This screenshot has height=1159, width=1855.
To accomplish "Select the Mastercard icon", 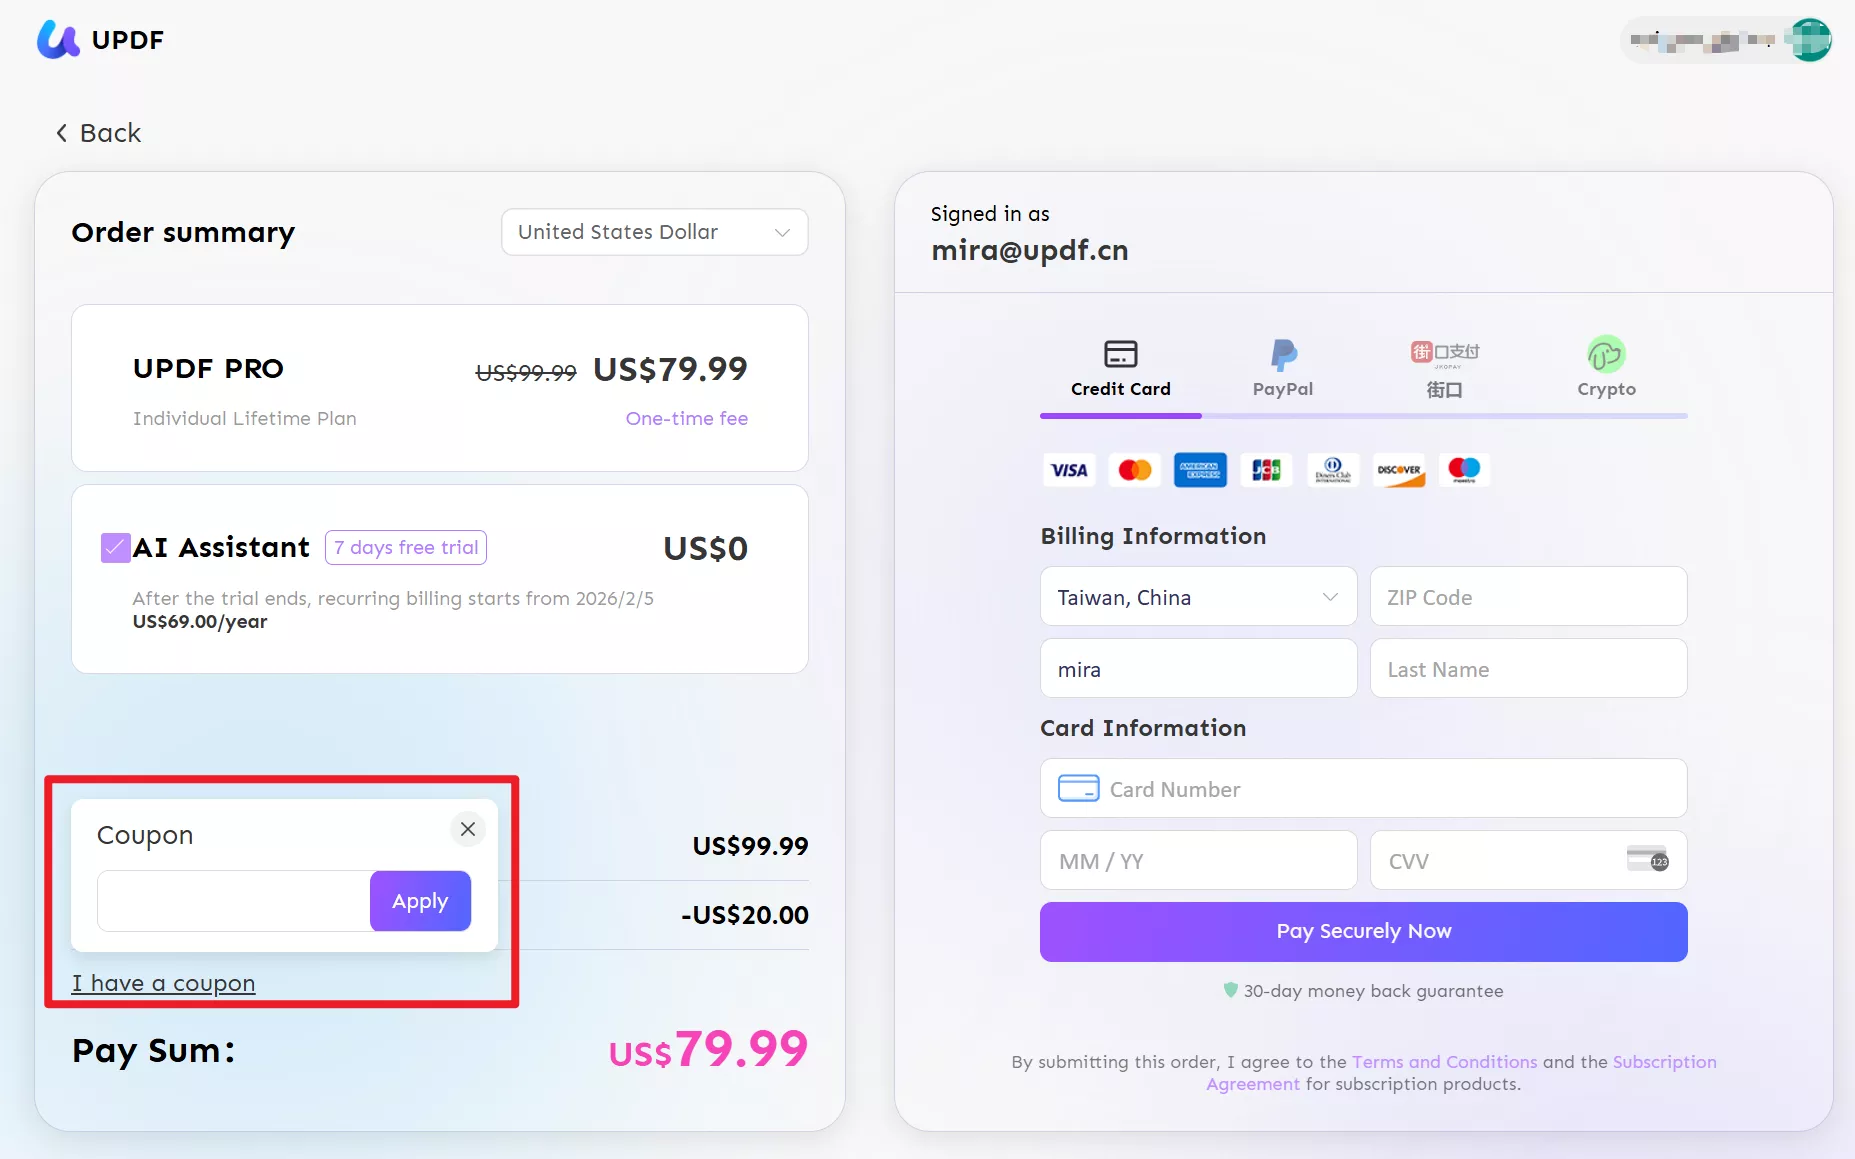I will click(x=1134, y=470).
